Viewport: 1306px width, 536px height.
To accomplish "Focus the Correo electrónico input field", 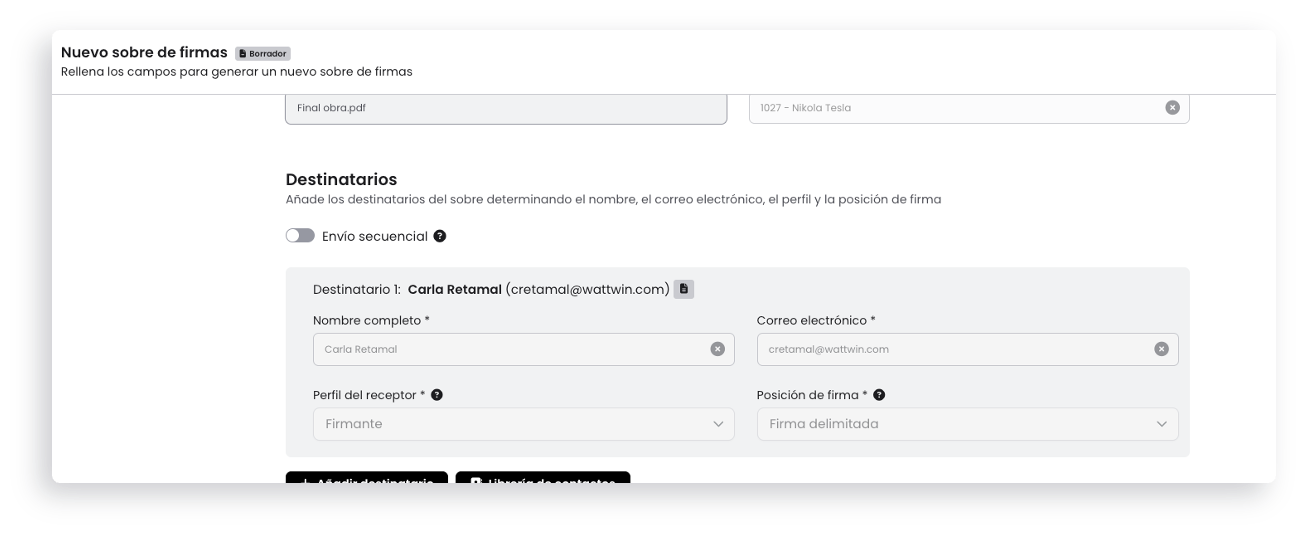I will pyautogui.click(x=968, y=349).
